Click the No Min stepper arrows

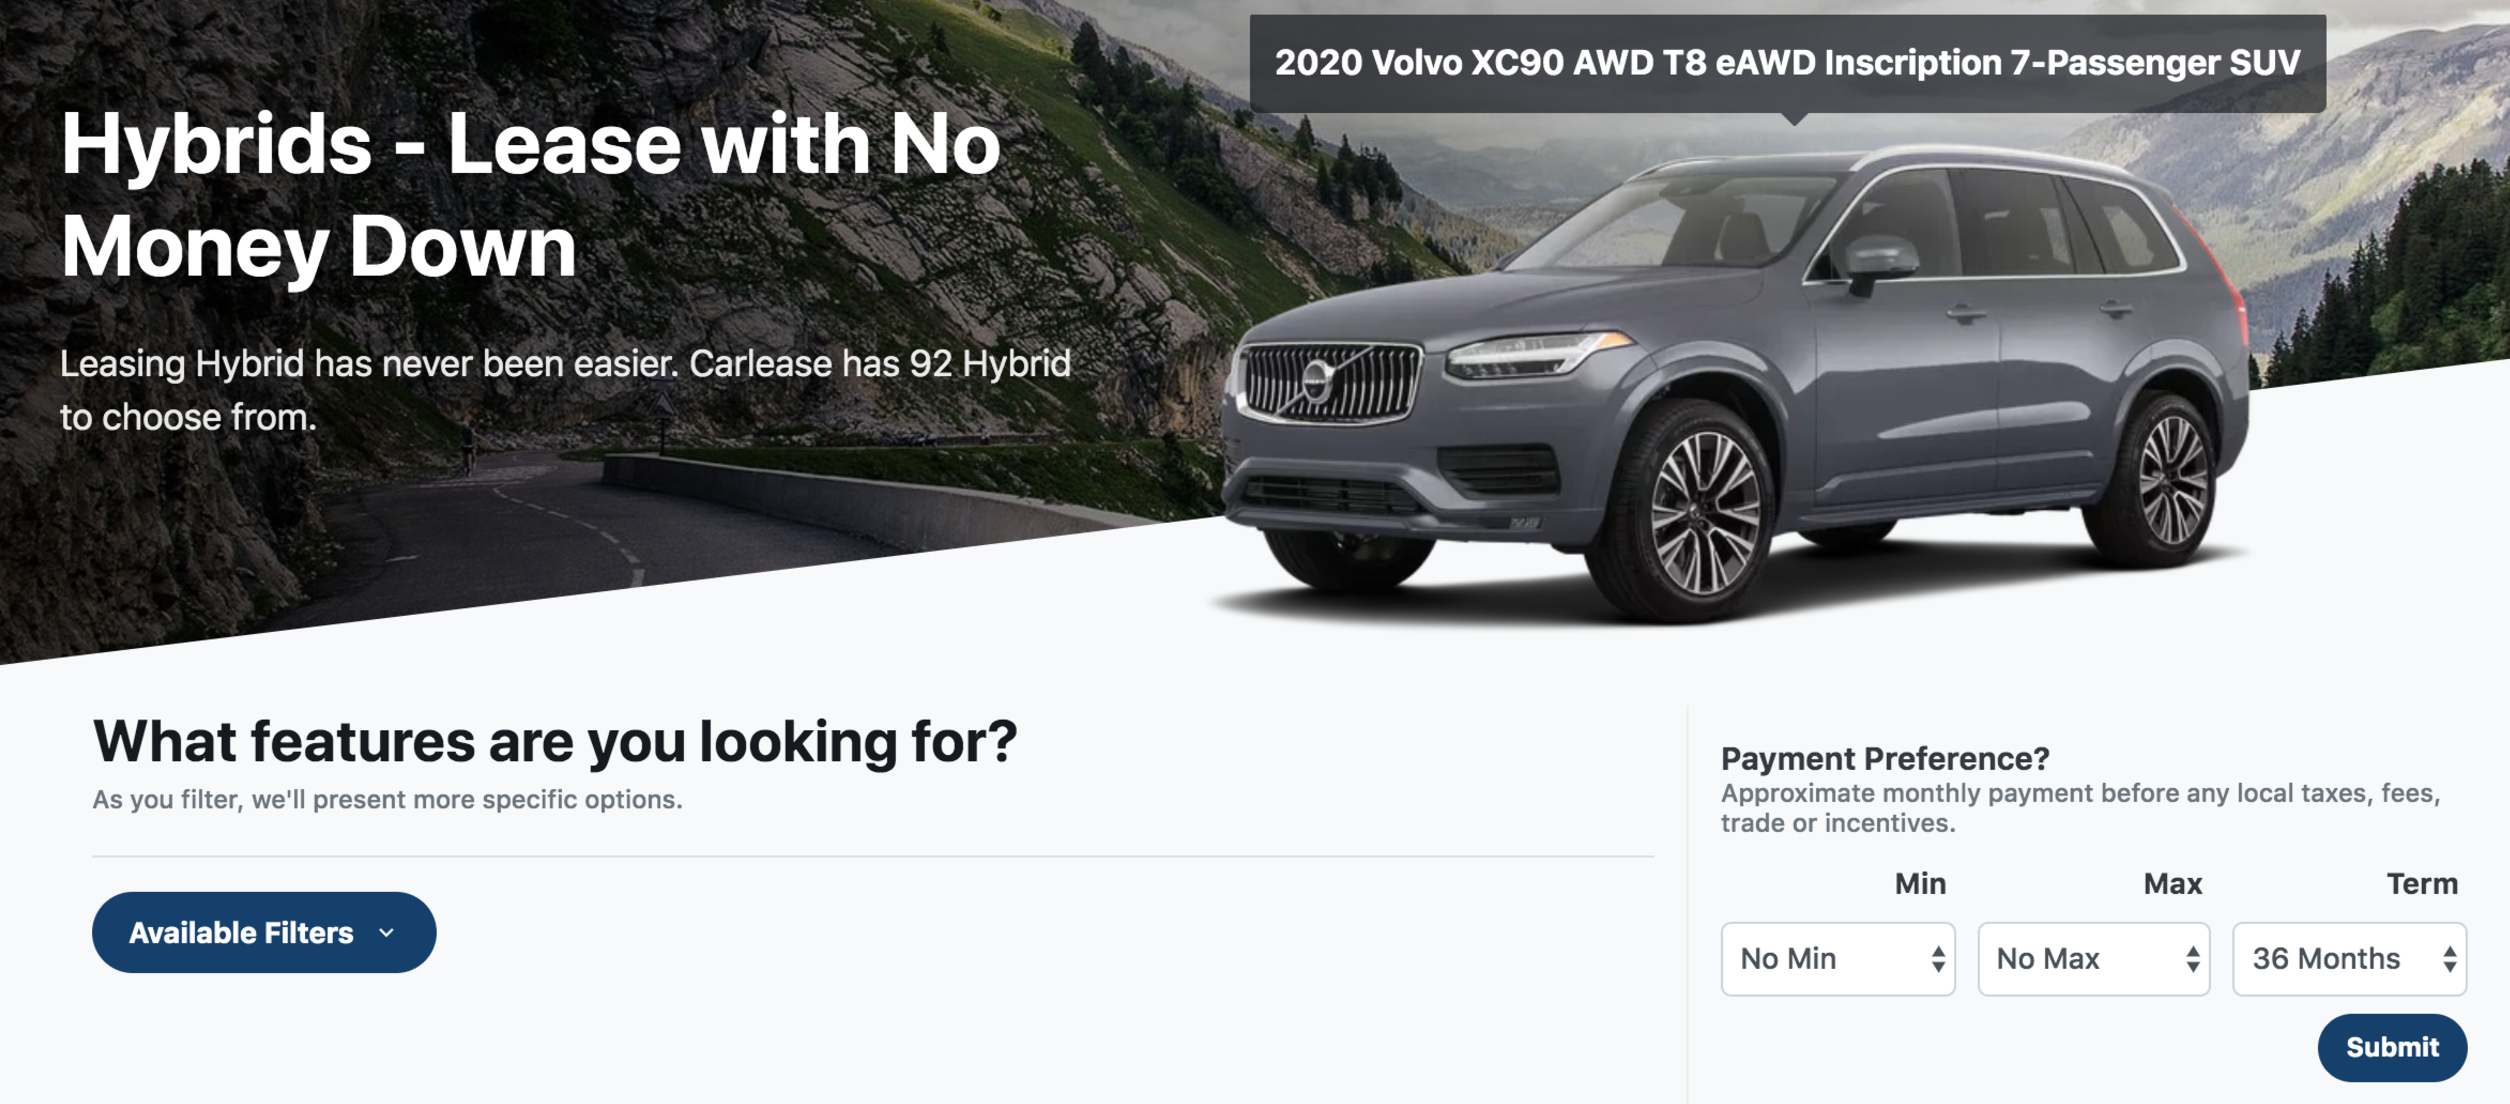click(x=1938, y=959)
